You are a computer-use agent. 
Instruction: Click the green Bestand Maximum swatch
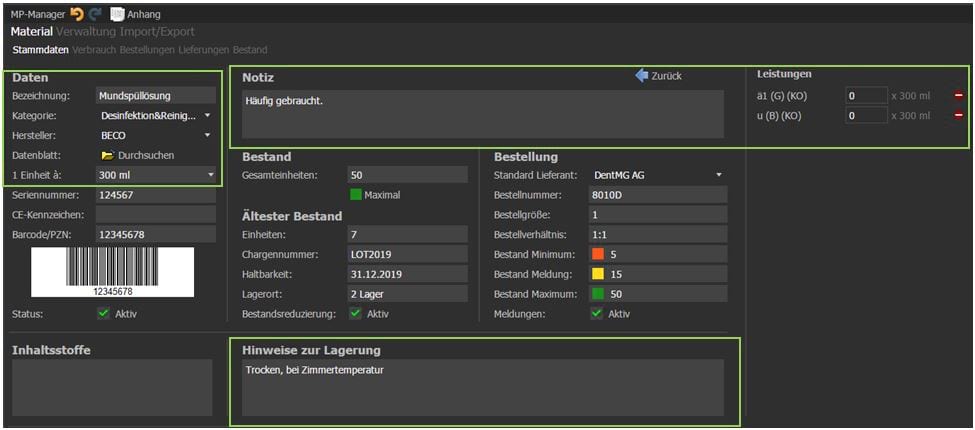pyautogui.click(x=598, y=294)
